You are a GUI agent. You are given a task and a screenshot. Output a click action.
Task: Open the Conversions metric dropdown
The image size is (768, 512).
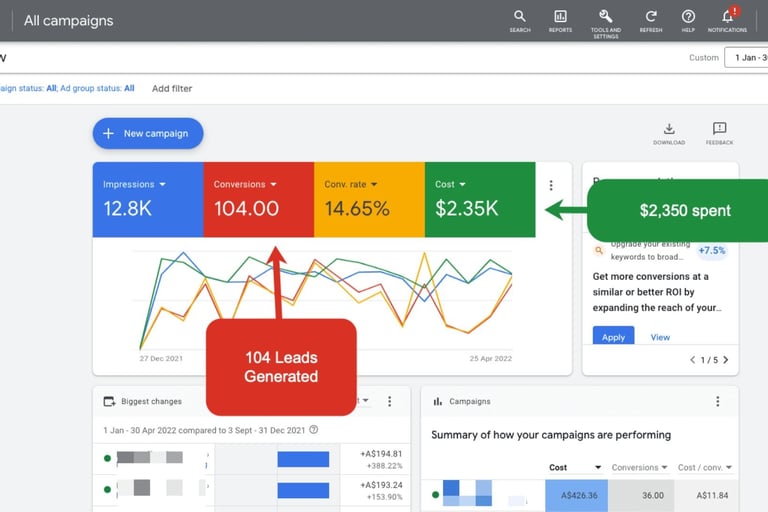pos(273,185)
